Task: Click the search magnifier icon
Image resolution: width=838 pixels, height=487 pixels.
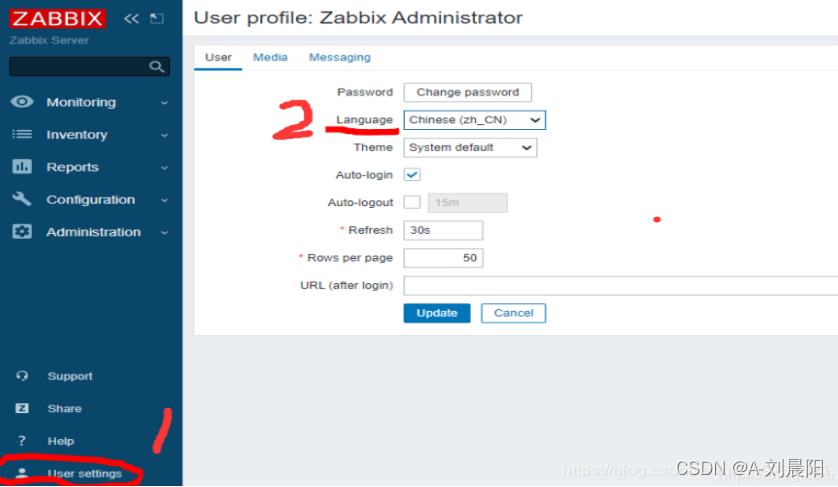Action: tap(156, 67)
